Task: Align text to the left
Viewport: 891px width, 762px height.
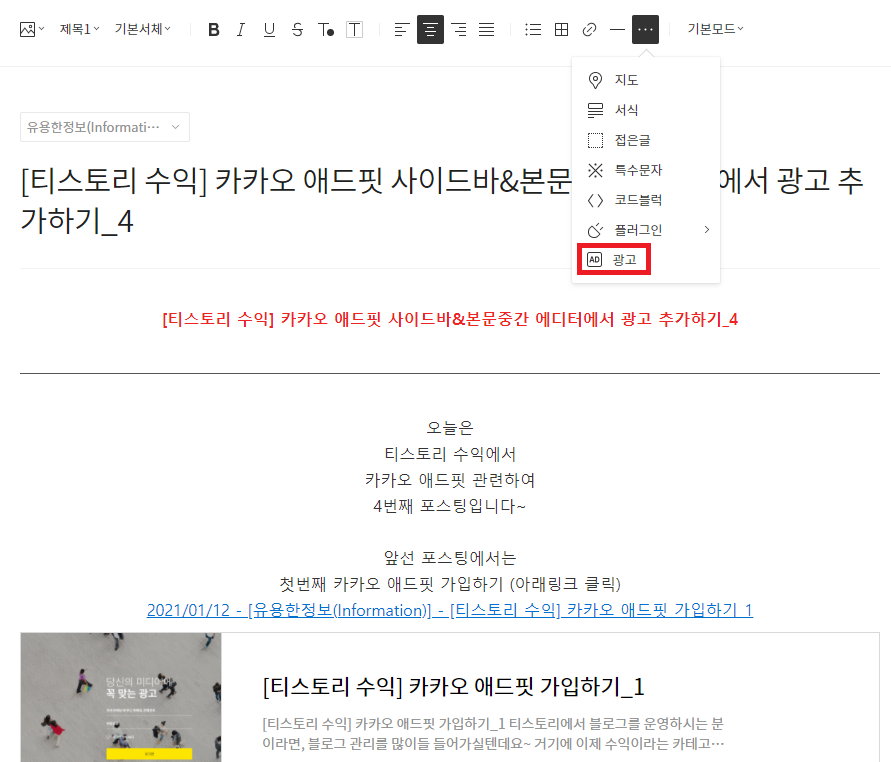Action: [402, 30]
